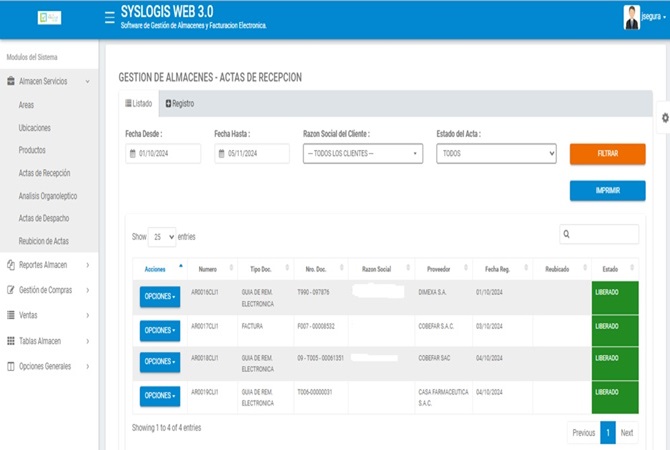Open Razon Social del Cliente dropdown
This screenshot has width=670, height=450.
[362, 153]
